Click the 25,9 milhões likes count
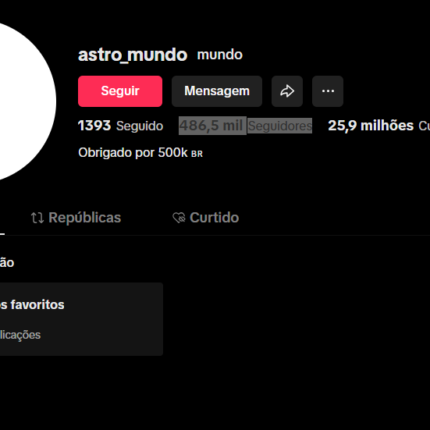 click(371, 126)
